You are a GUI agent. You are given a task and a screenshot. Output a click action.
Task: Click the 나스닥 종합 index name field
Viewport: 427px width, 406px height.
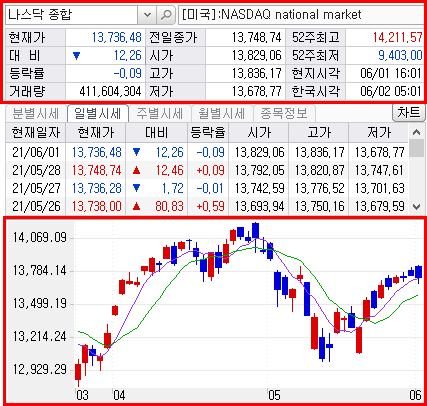pos(72,15)
